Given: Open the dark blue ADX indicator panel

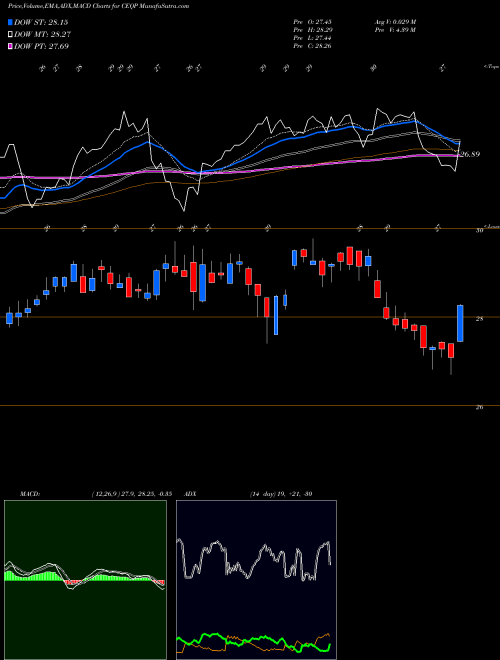Looking at the screenshot, I should coord(256,580).
